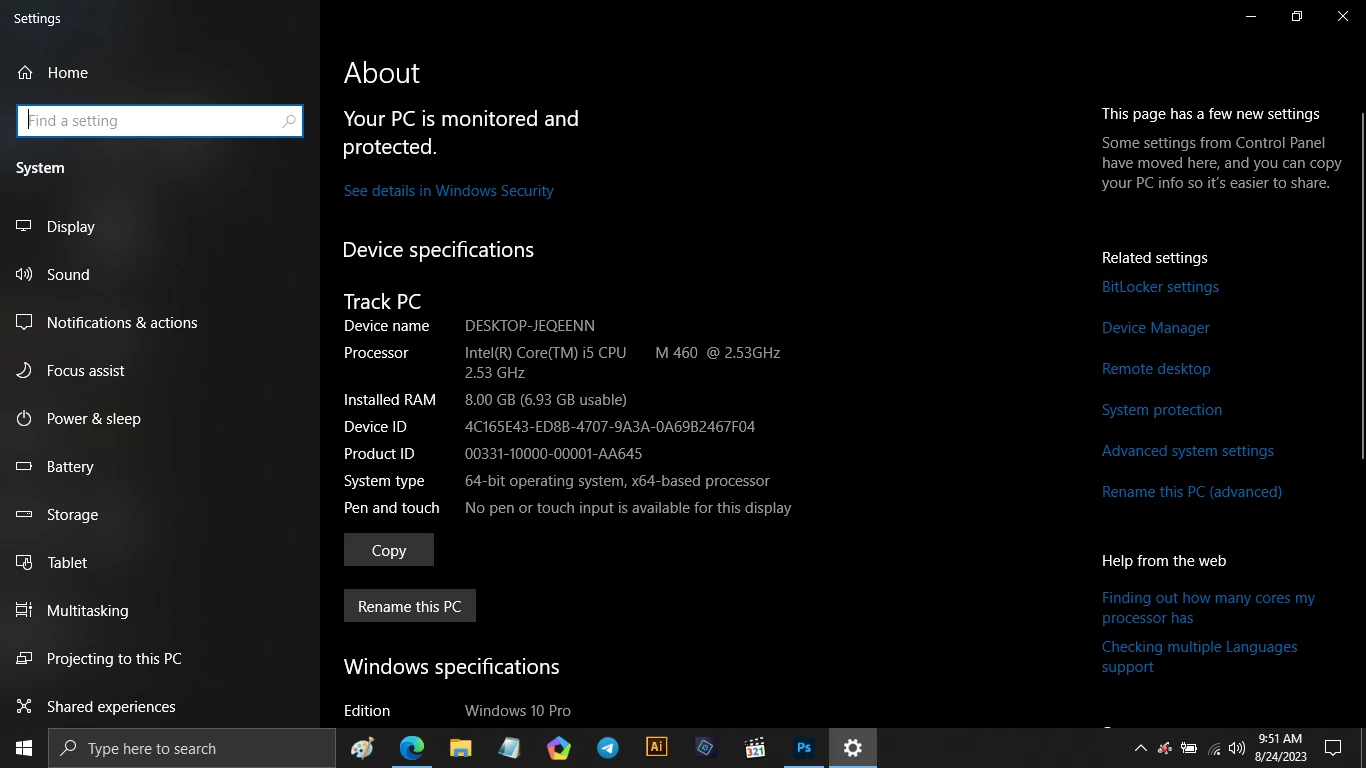Click the Copy button under device specifications

389,550
